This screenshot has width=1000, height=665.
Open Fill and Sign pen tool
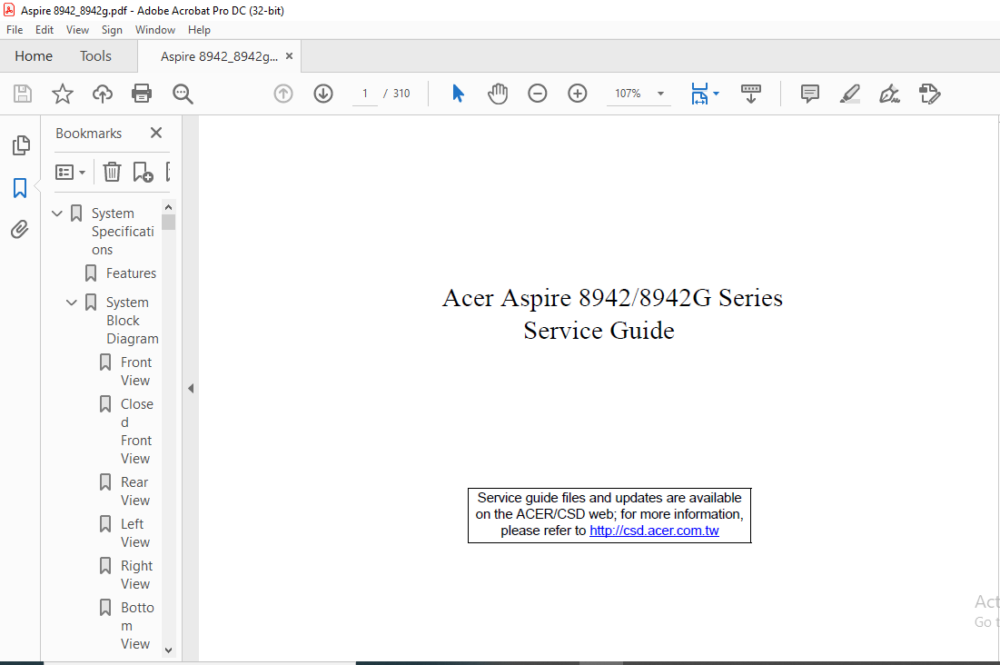tap(890, 94)
